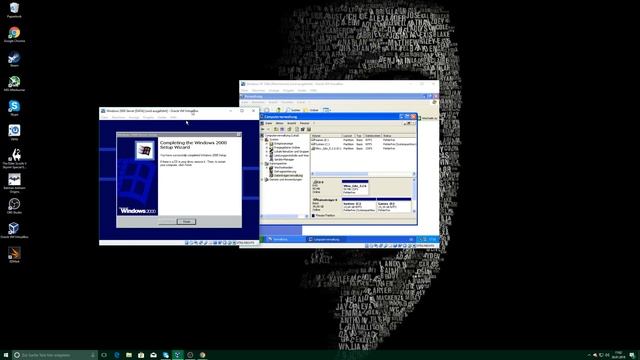Expand the Ereignisanzeige tree node
This screenshot has width=640, height=360.
point(267,144)
